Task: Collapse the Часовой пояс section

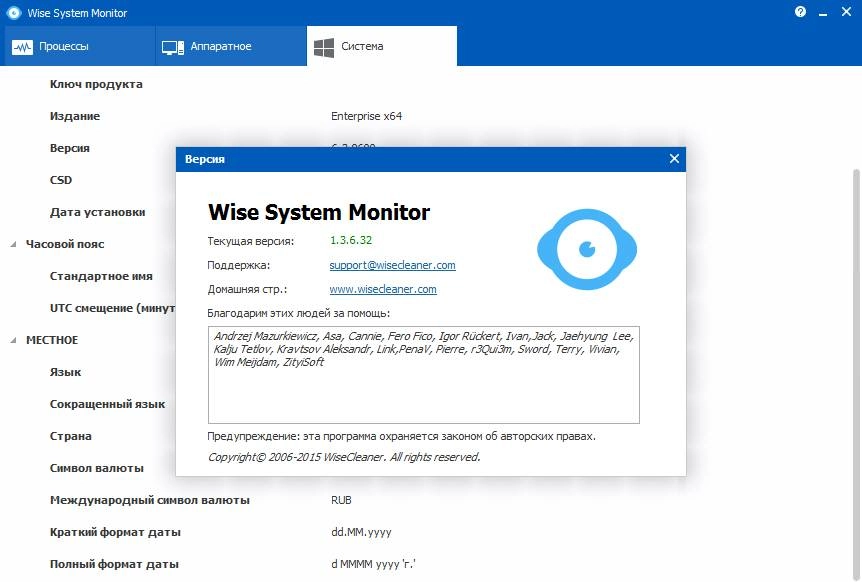Action: (x=13, y=244)
